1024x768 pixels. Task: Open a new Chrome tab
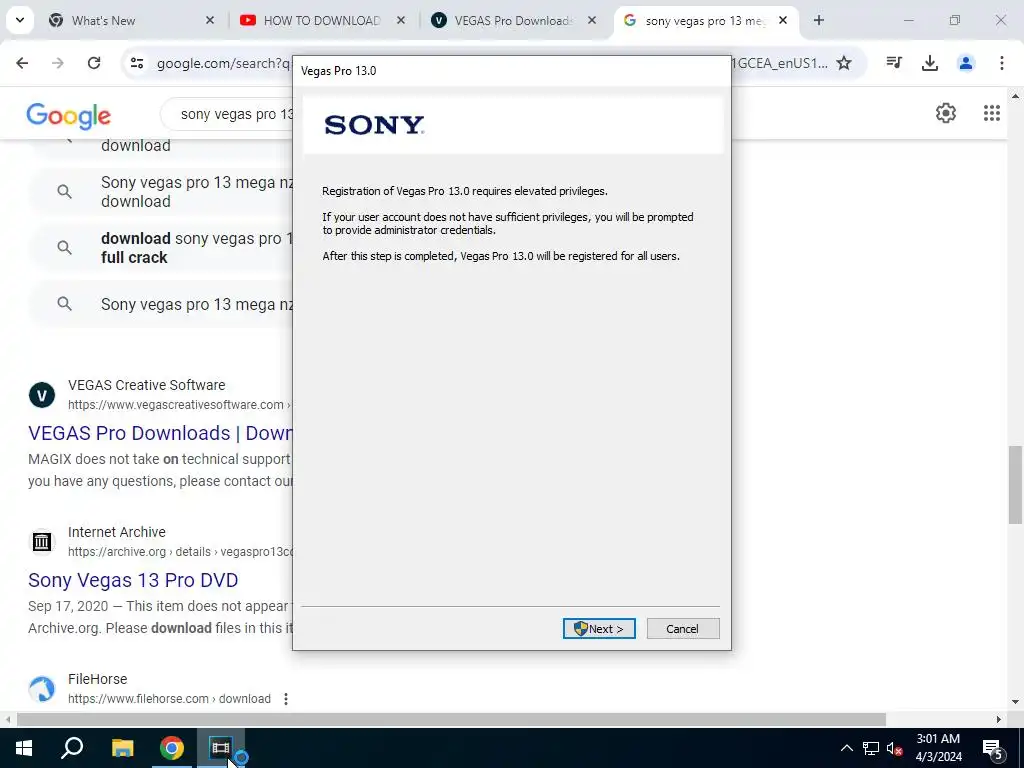click(819, 20)
